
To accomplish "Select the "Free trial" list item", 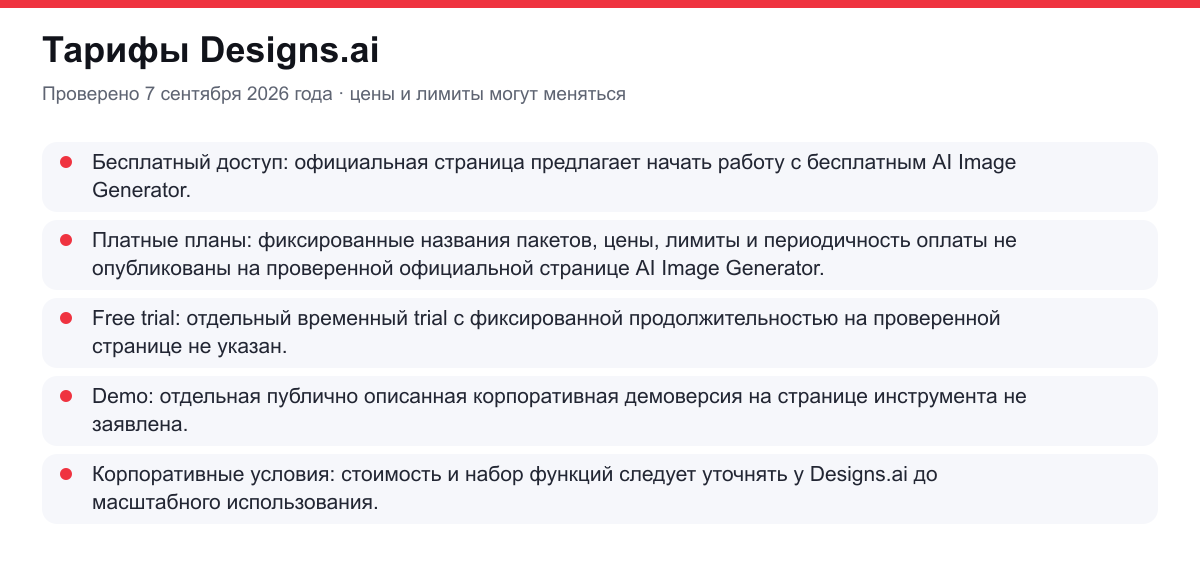I will [600, 332].
